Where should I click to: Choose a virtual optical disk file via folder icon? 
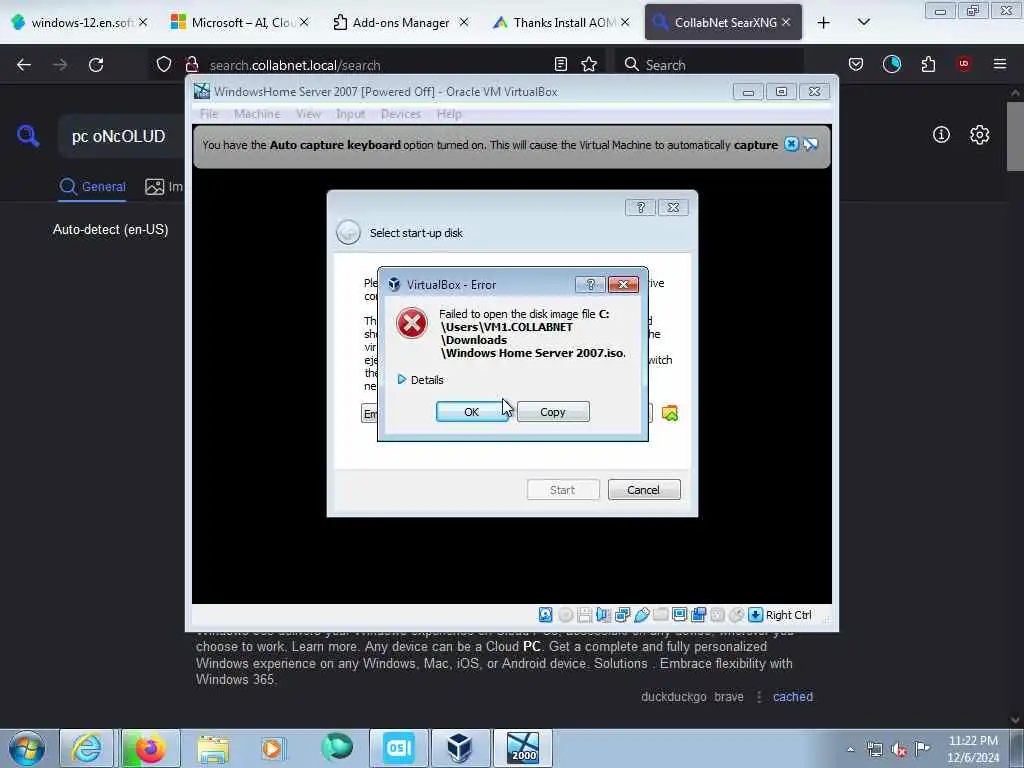click(669, 413)
